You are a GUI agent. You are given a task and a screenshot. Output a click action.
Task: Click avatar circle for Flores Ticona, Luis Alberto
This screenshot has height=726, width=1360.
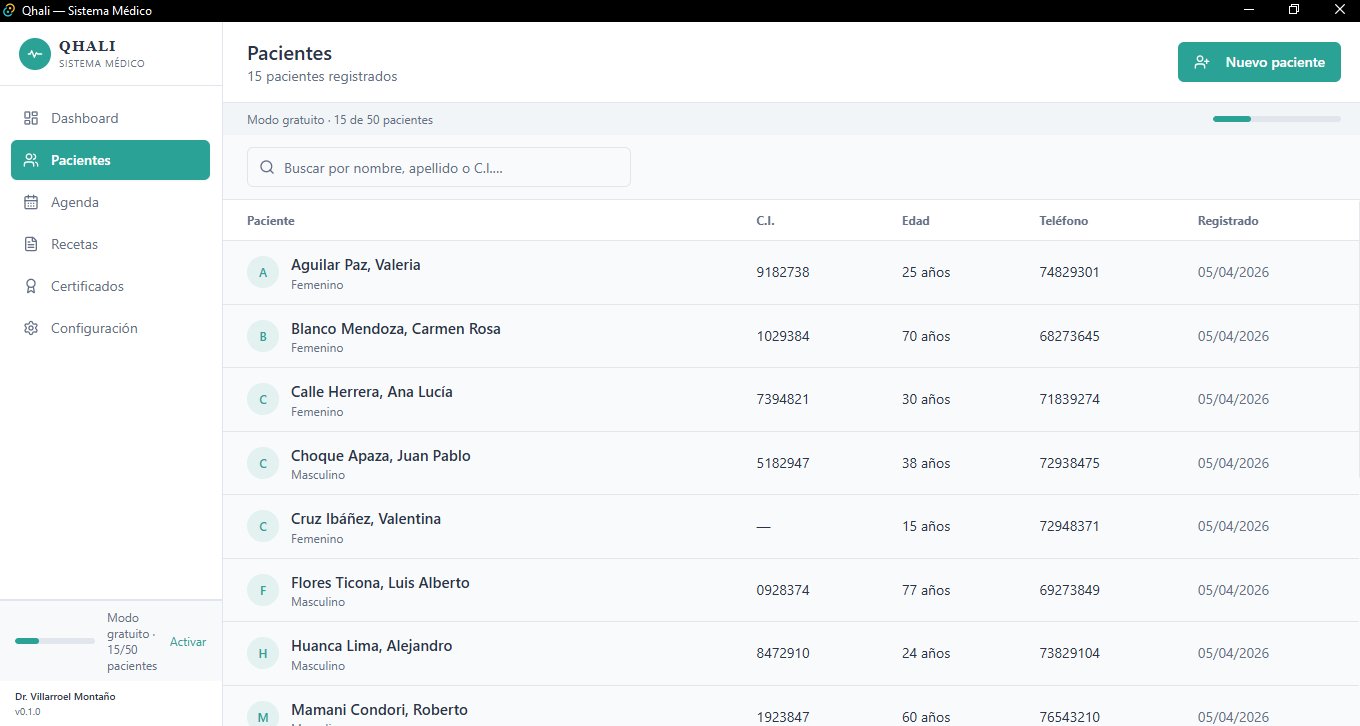point(263,591)
